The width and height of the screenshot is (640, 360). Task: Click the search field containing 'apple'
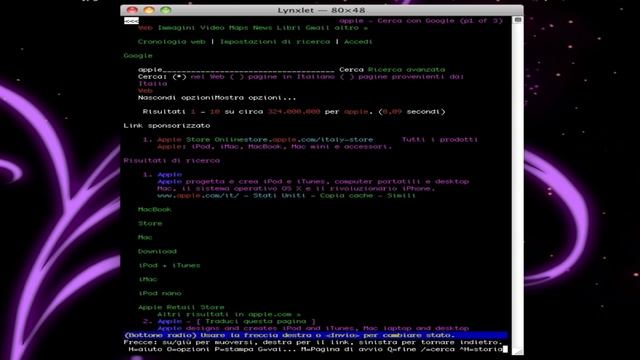tap(236, 70)
